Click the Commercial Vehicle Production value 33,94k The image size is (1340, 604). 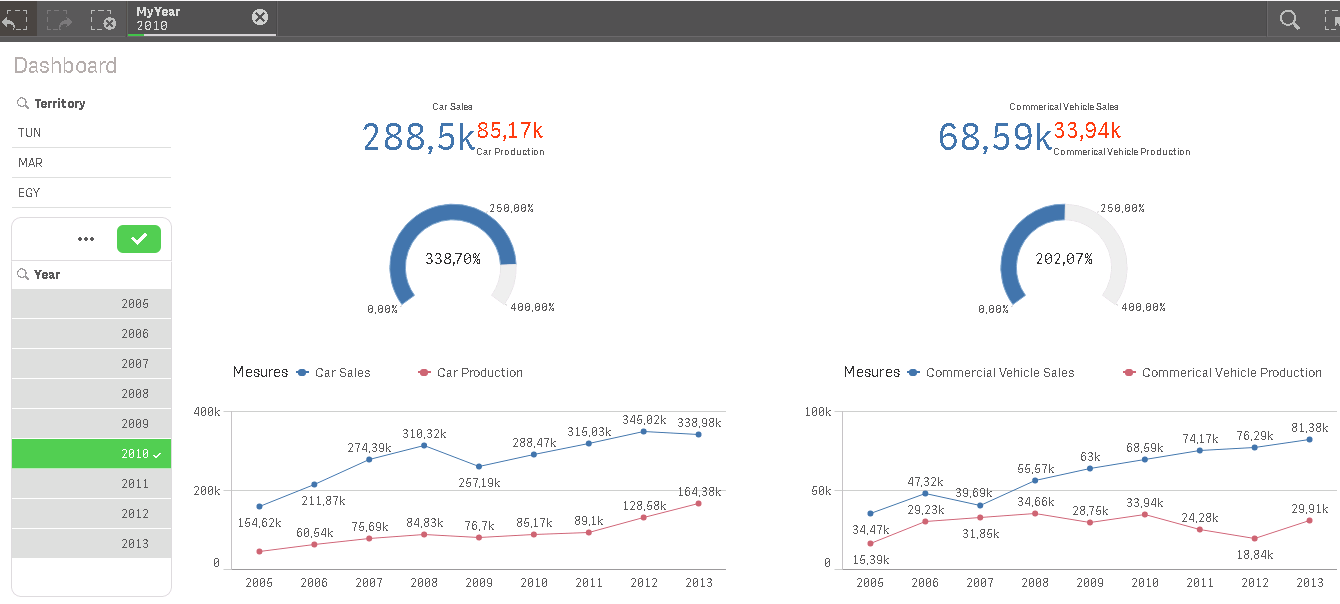click(1087, 130)
